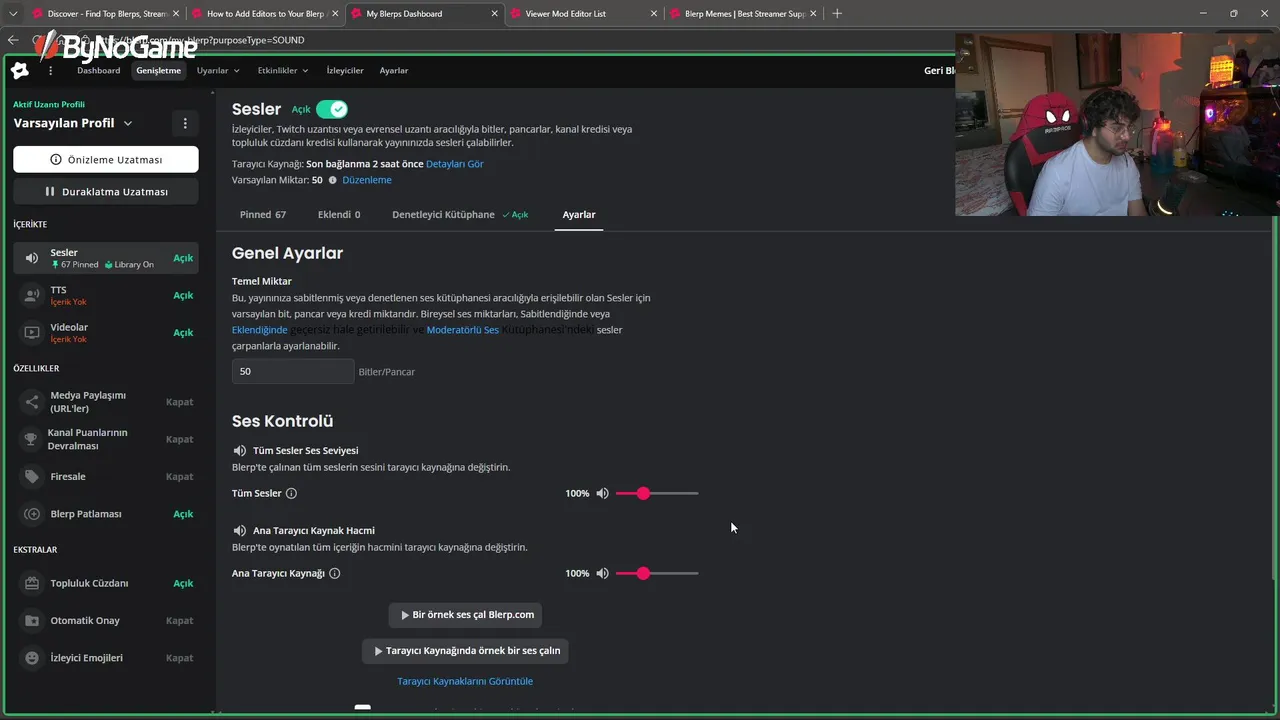Viewport: 1280px width, 720px height.
Task: Click Duraklatma Uzatması button
Action: point(106,191)
